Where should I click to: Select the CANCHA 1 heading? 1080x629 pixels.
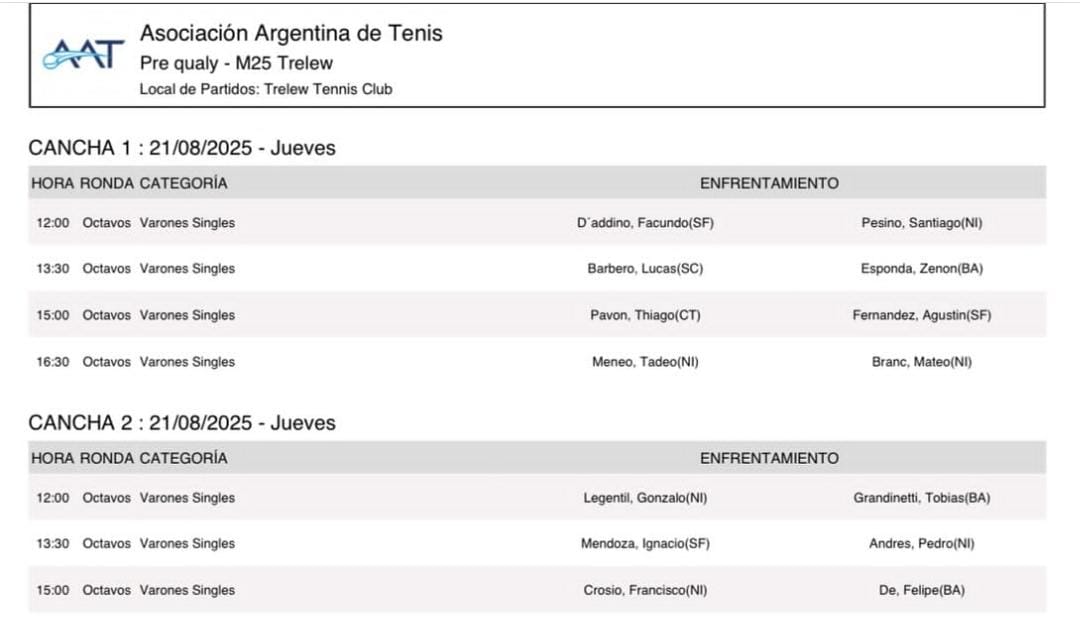(x=182, y=147)
